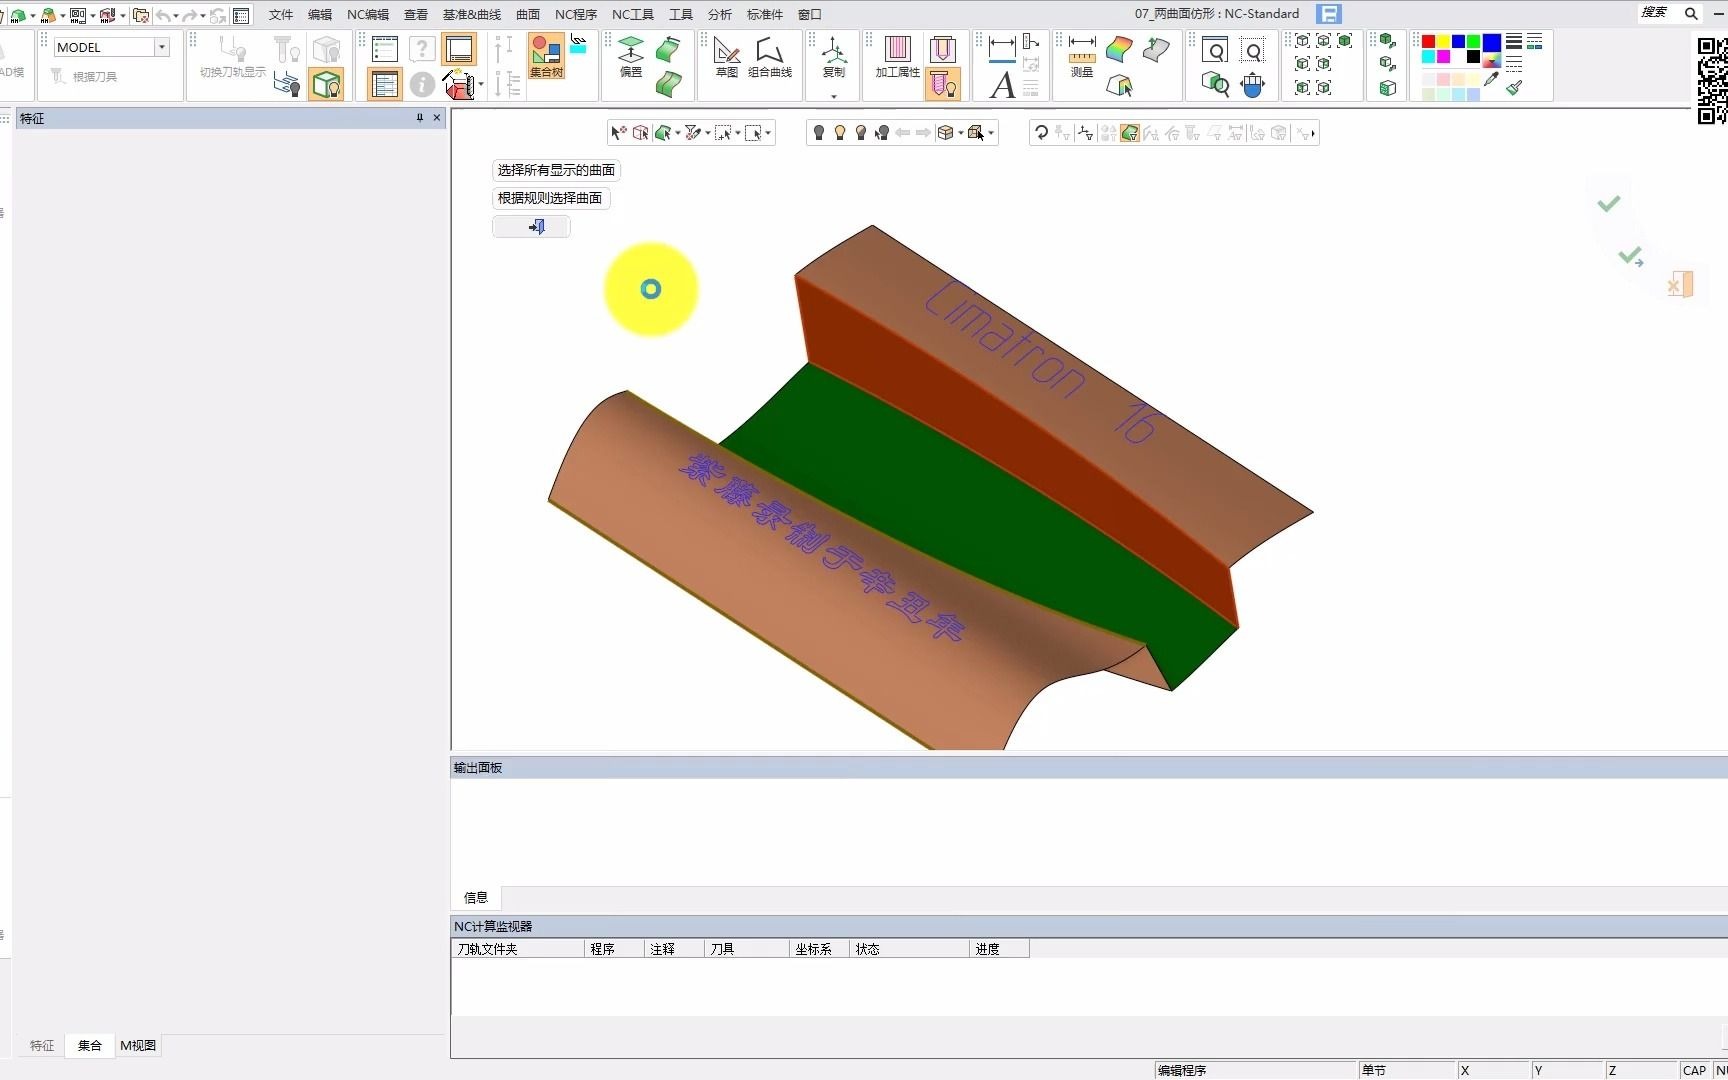Select the 草图 sketch tool
Viewport: 1728px width, 1080px height.
[x=727, y=56]
